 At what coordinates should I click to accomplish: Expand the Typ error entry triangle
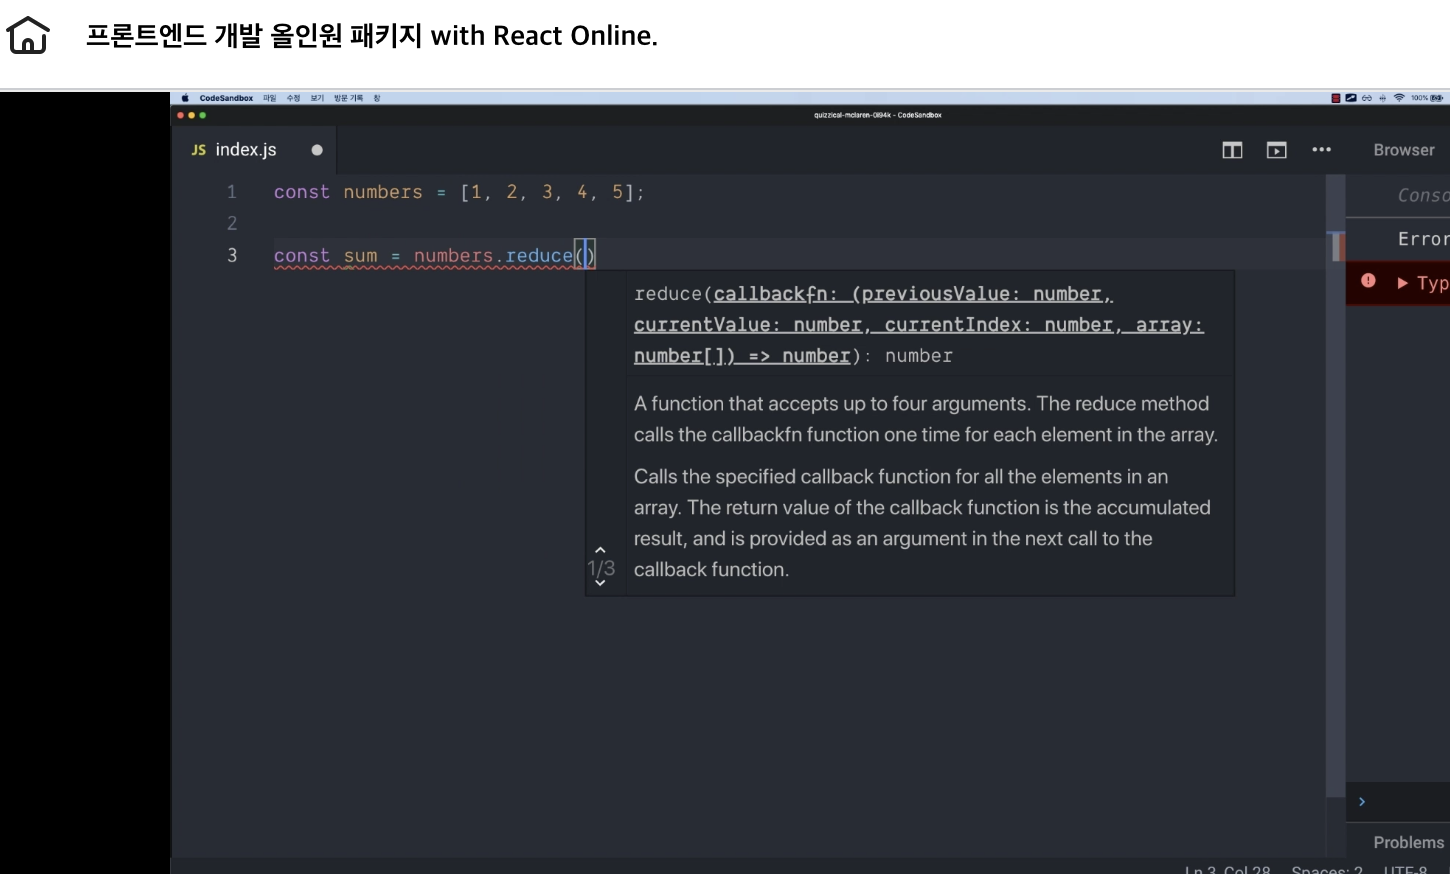[x=1403, y=283]
